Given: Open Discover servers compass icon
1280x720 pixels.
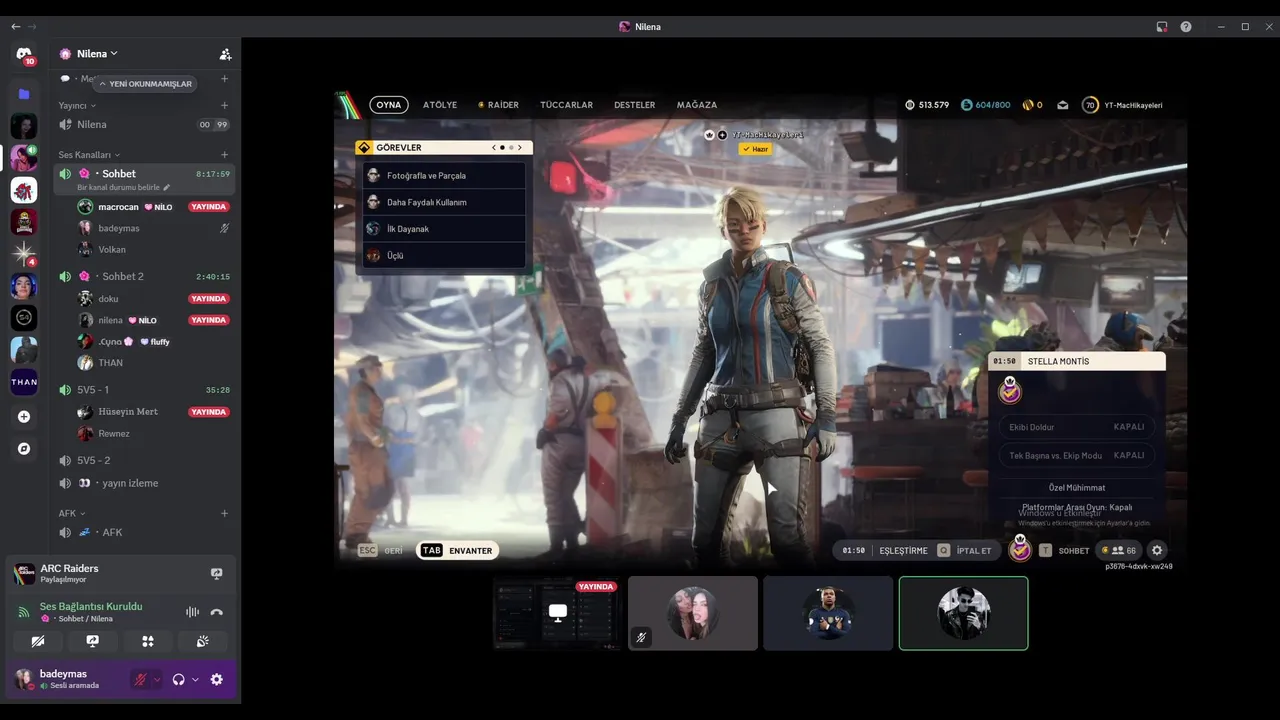Looking at the screenshot, I should click(x=24, y=449).
